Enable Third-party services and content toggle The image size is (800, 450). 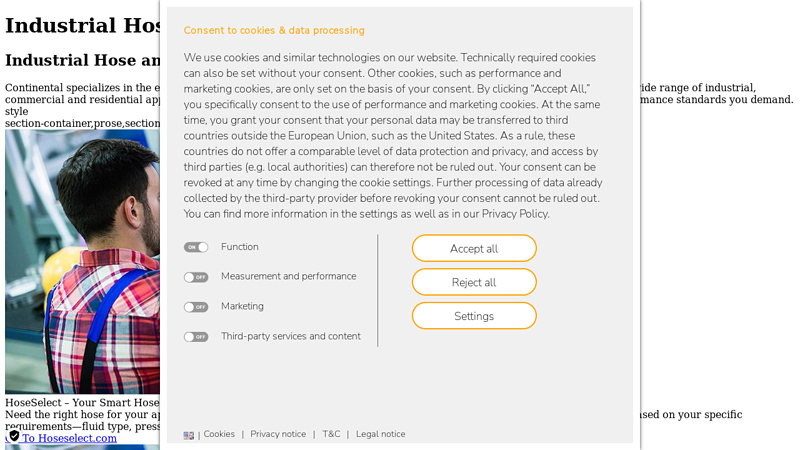point(196,337)
